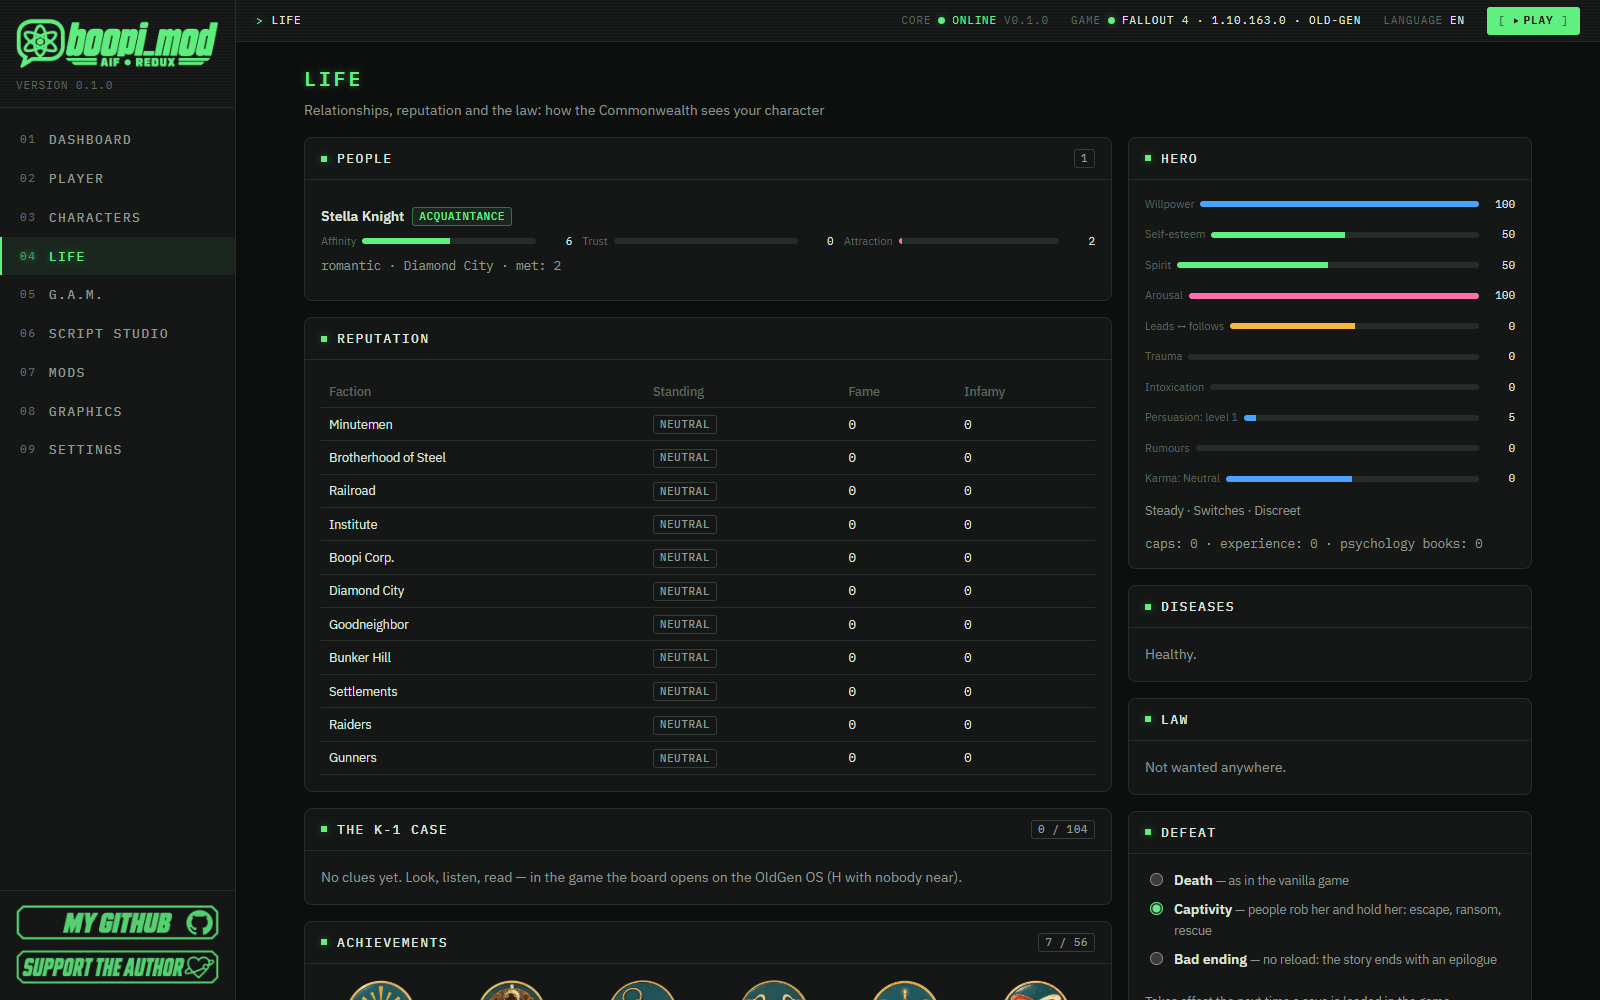
Task: Click Stella Knight's name
Action: click(x=362, y=216)
